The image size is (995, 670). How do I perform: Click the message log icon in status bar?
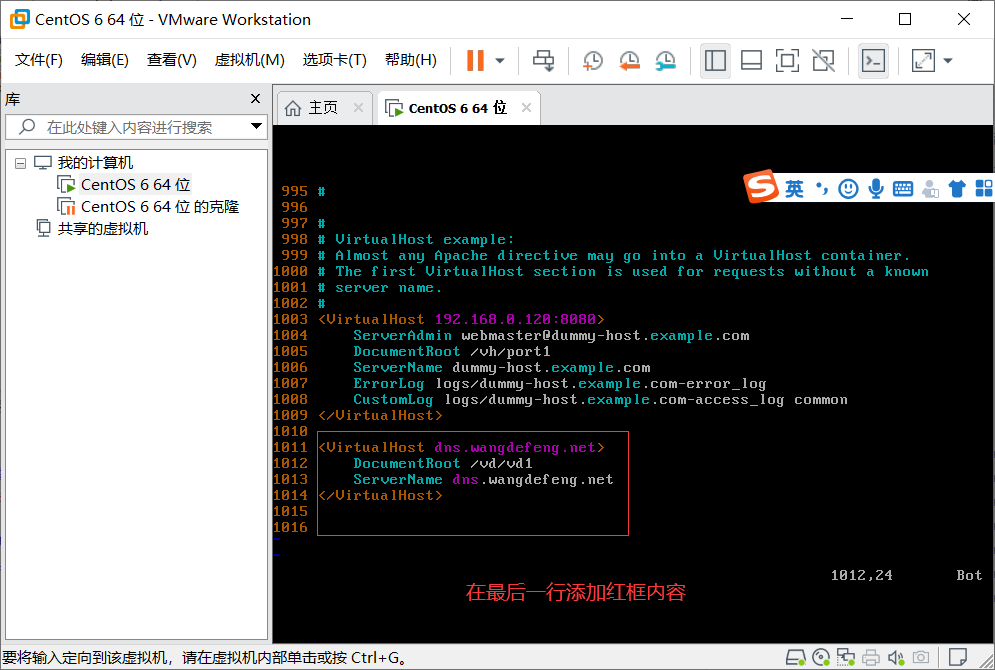957,657
